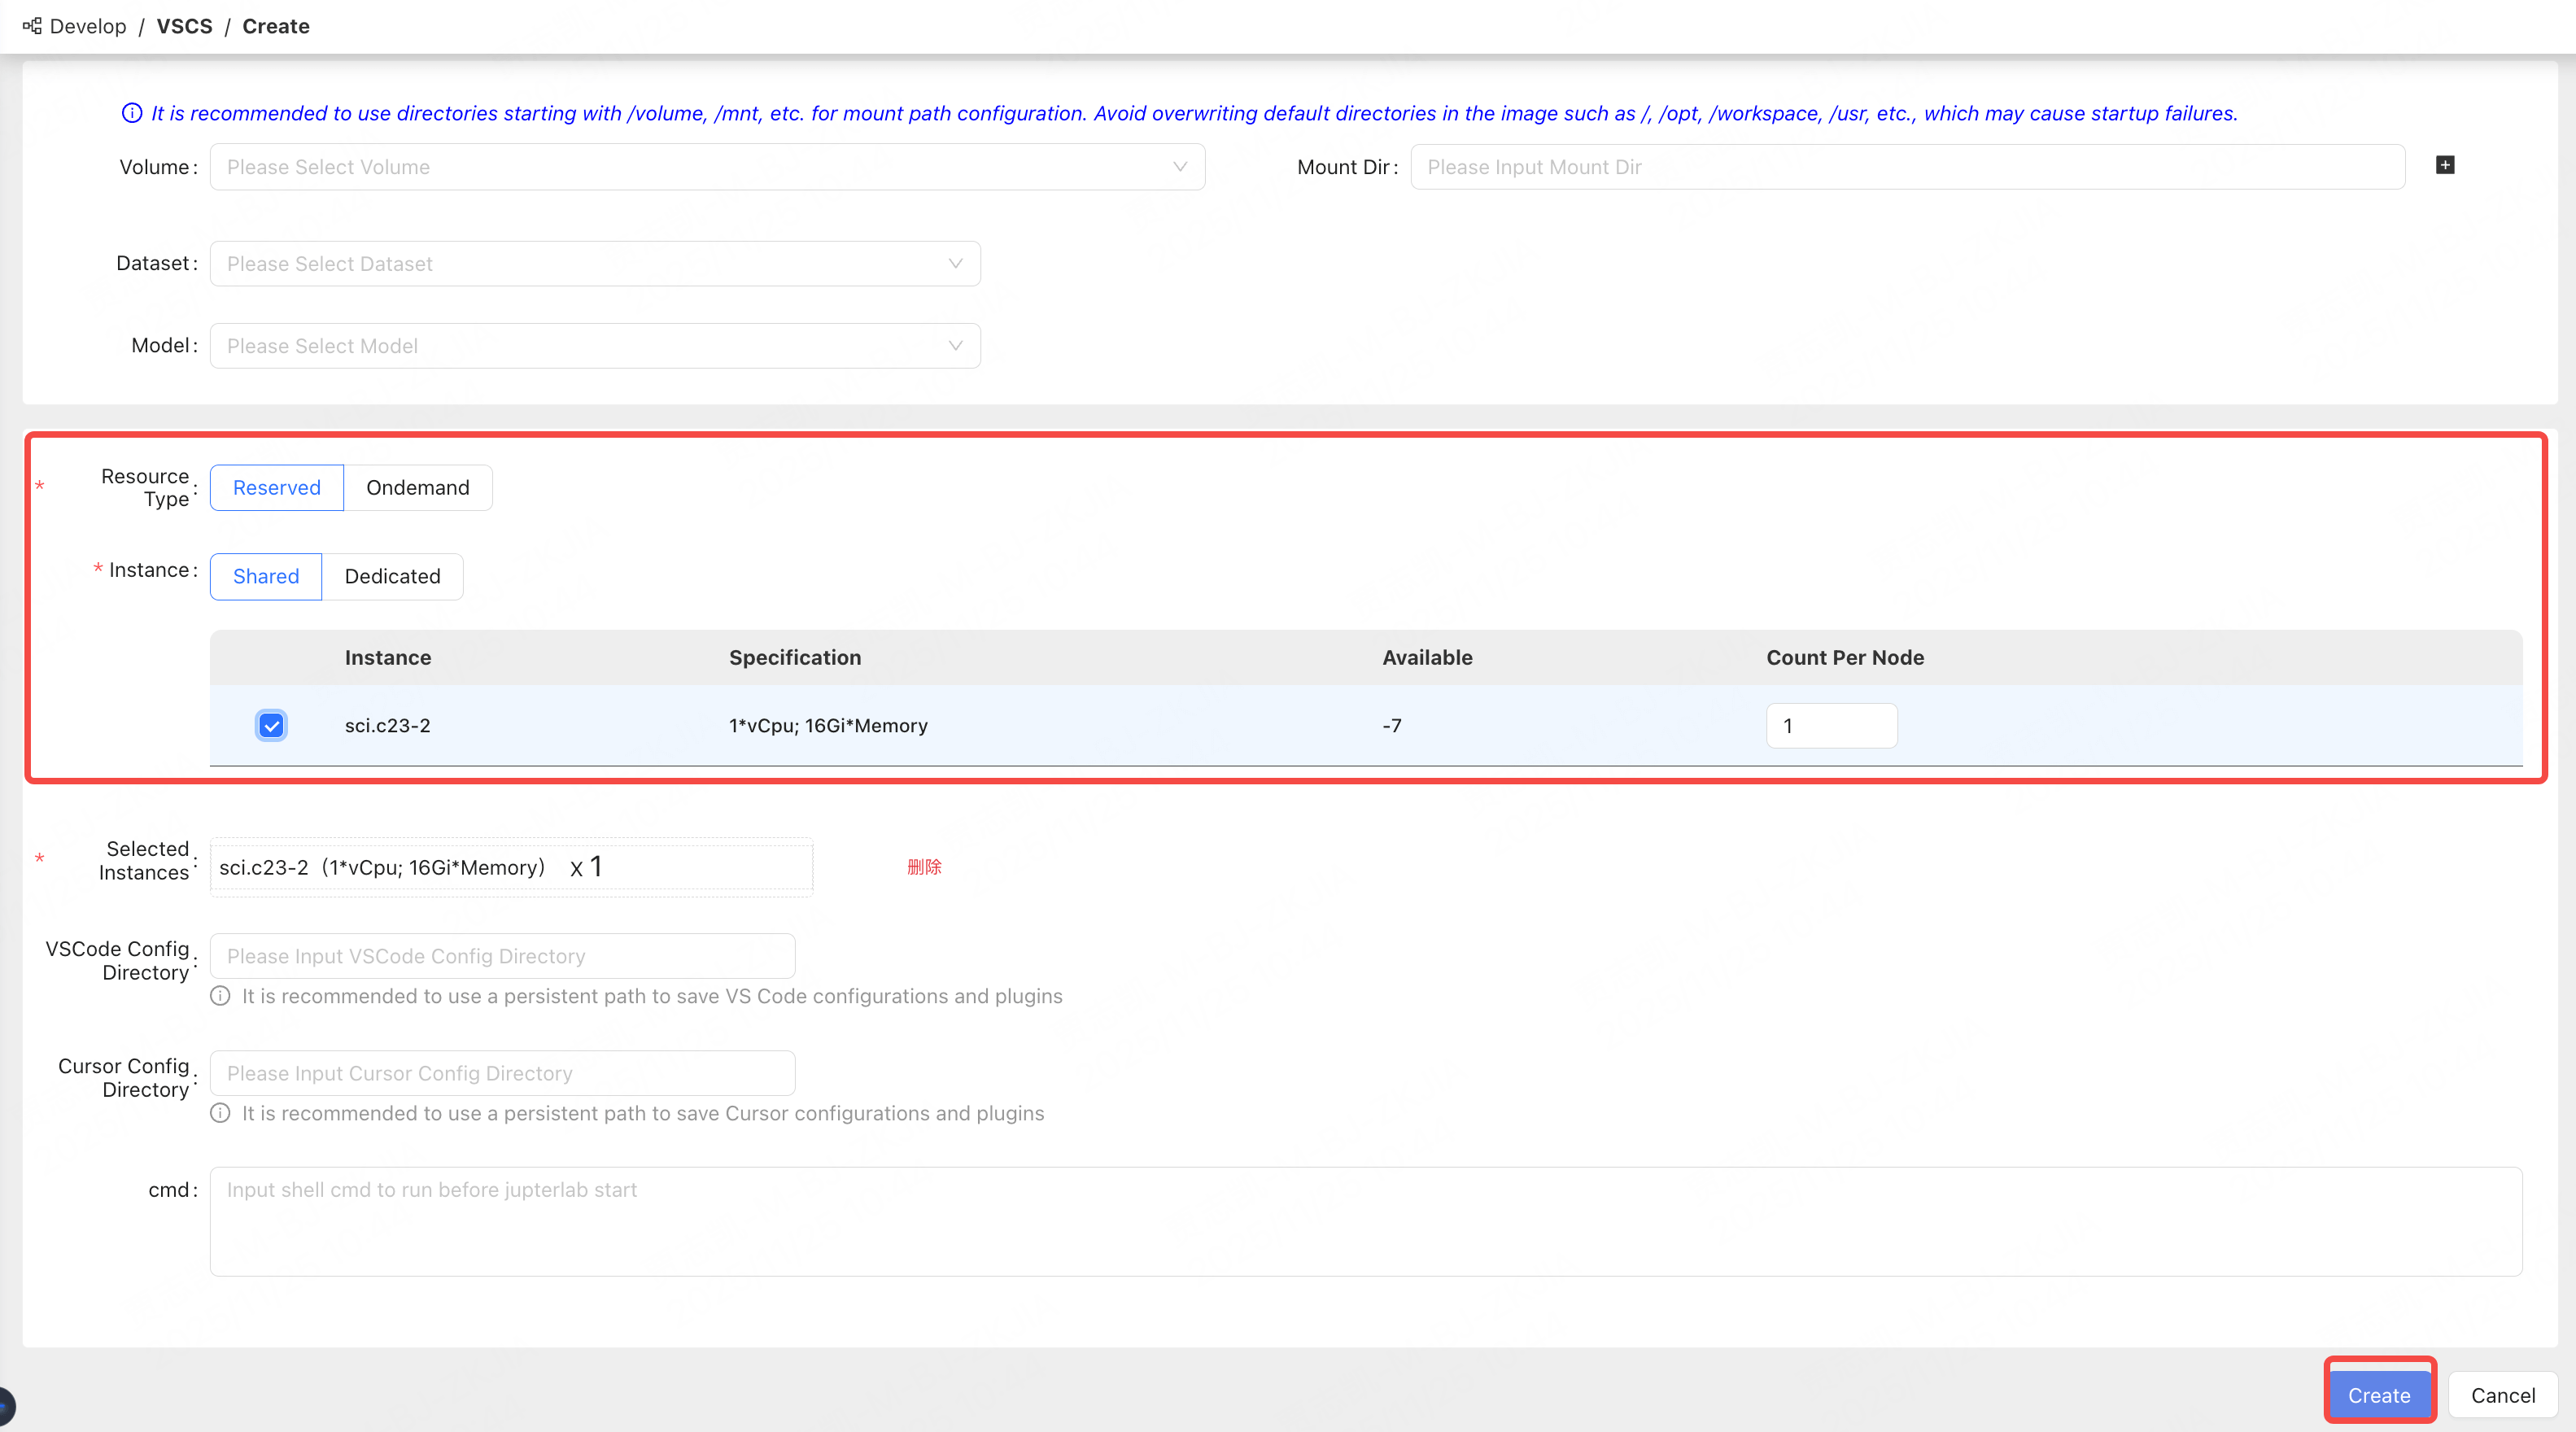
Task: Open the Dataset dropdown
Action: coord(595,264)
